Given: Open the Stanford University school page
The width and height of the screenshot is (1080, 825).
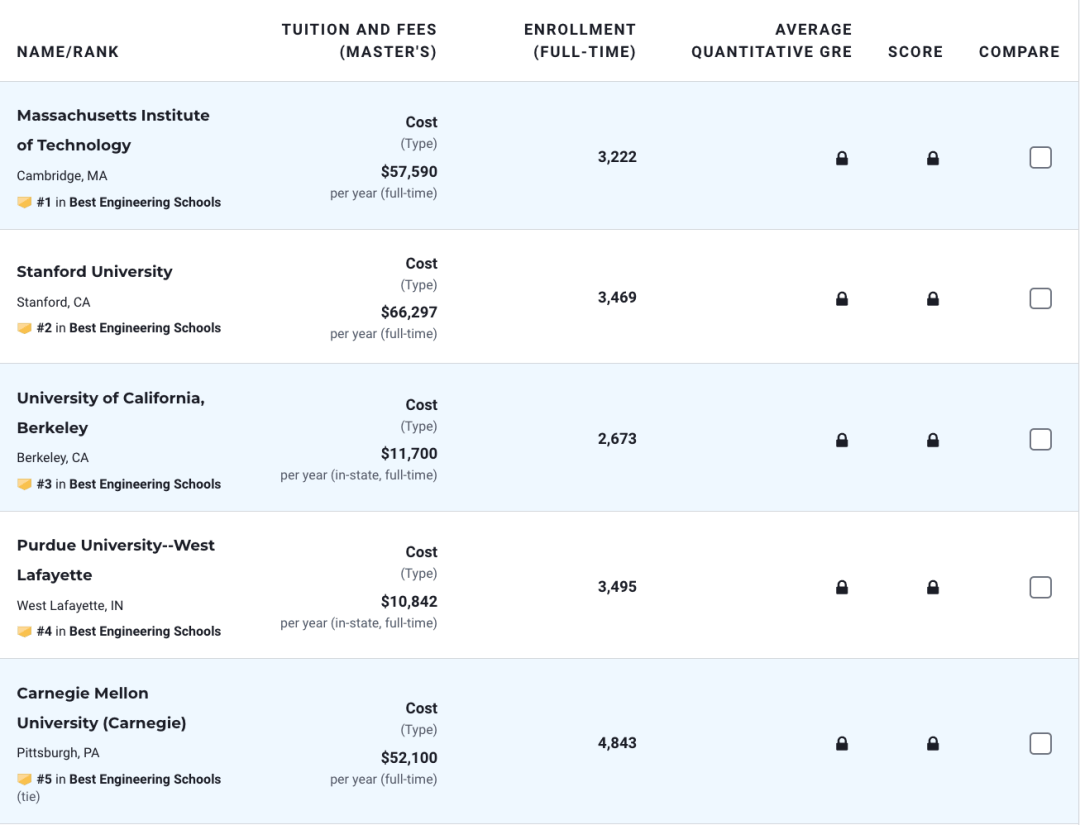Looking at the screenshot, I should point(94,271).
